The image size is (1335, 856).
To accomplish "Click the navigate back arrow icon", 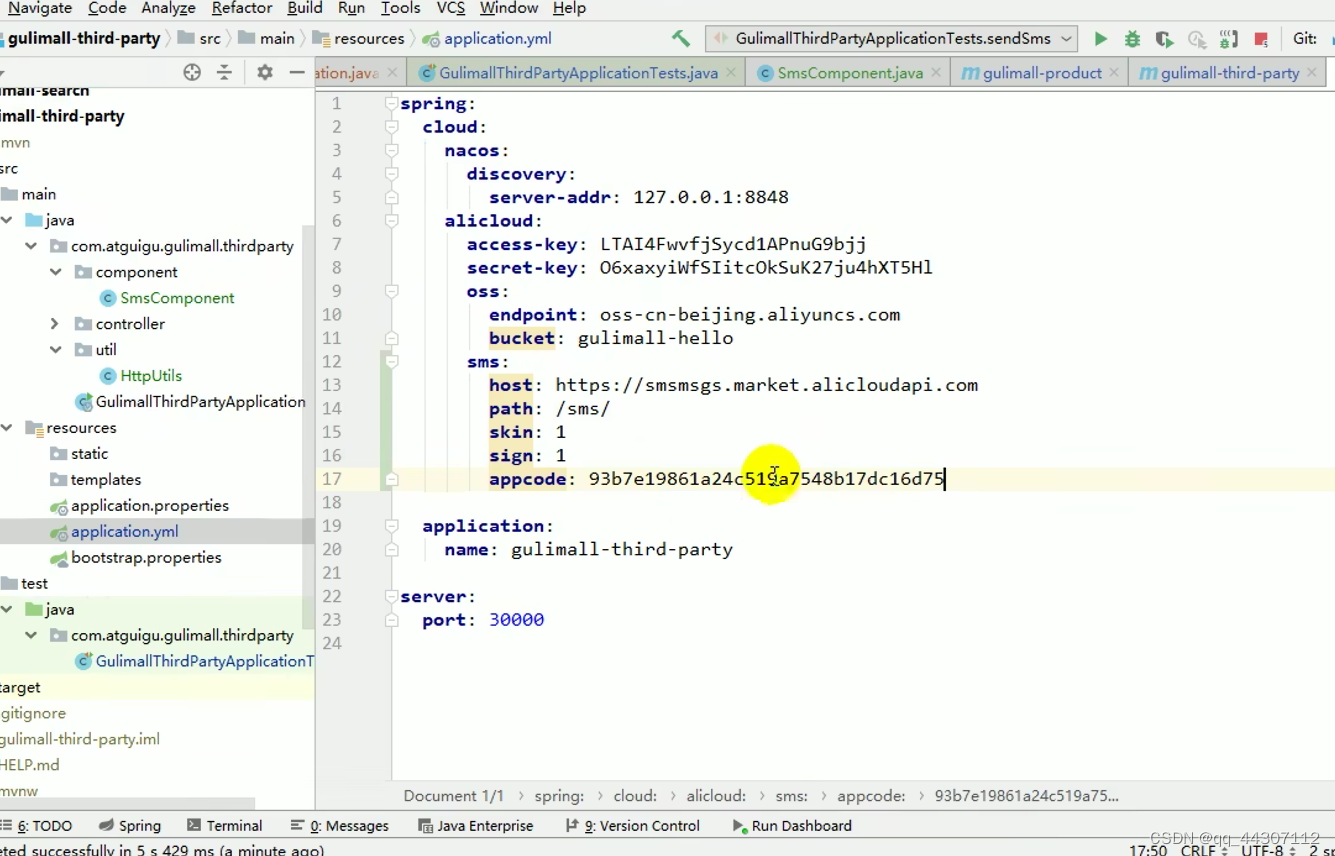I will (x=680, y=37).
